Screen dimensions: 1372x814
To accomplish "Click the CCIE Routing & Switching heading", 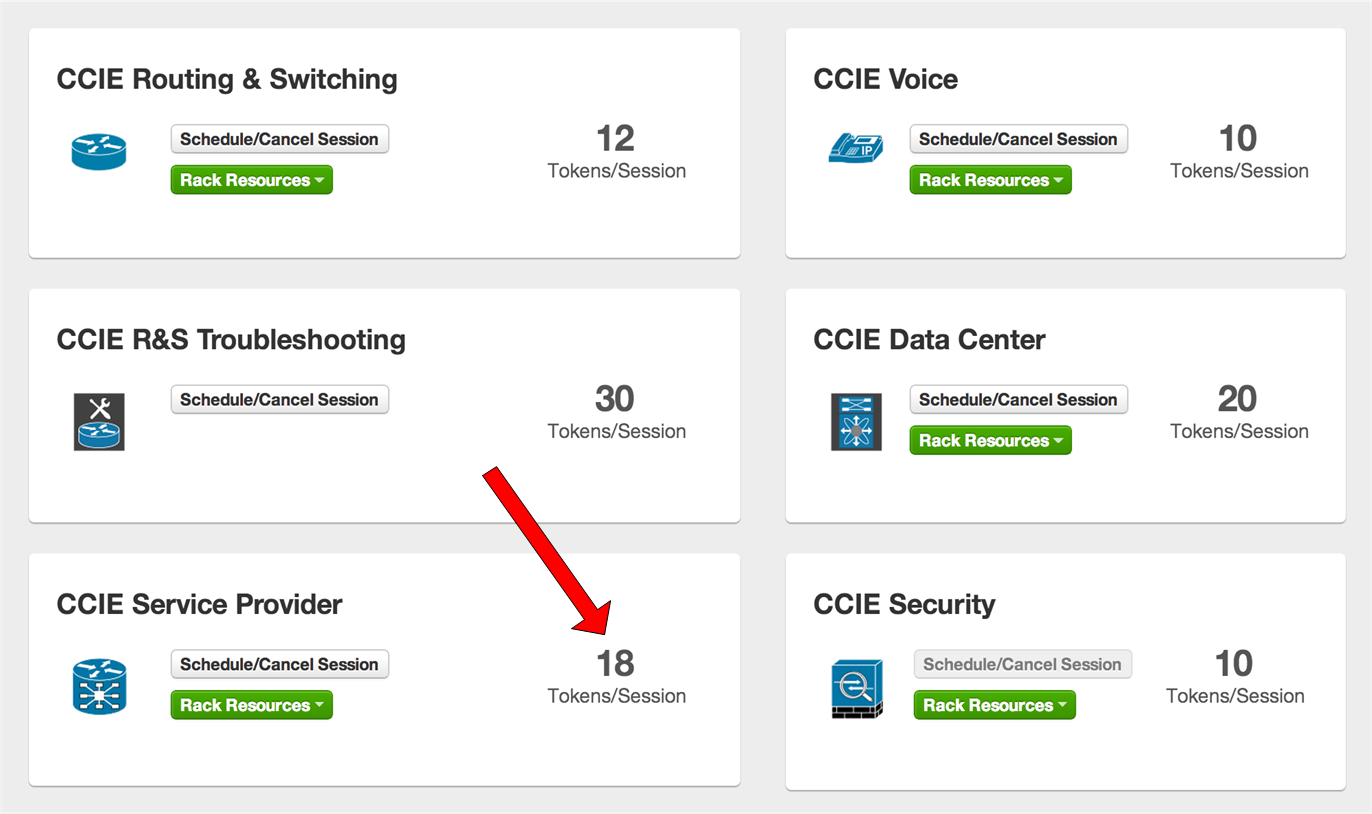I will 227,79.
